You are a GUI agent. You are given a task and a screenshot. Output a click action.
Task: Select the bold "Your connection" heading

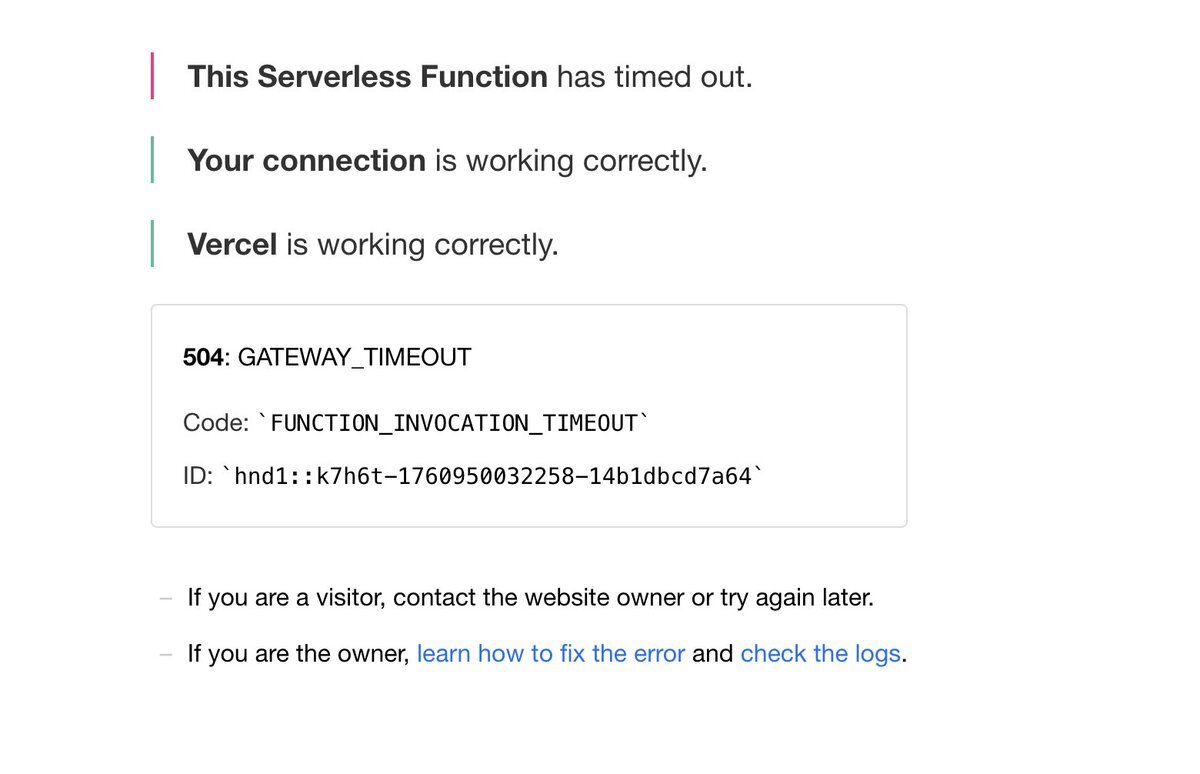[x=306, y=161]
